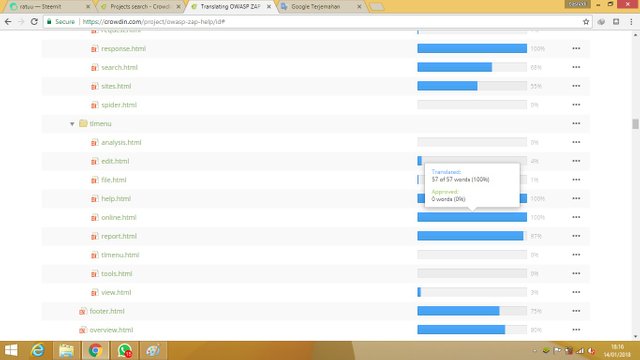
Task: Open options menu for edit.html row
Action: point(576,161)
